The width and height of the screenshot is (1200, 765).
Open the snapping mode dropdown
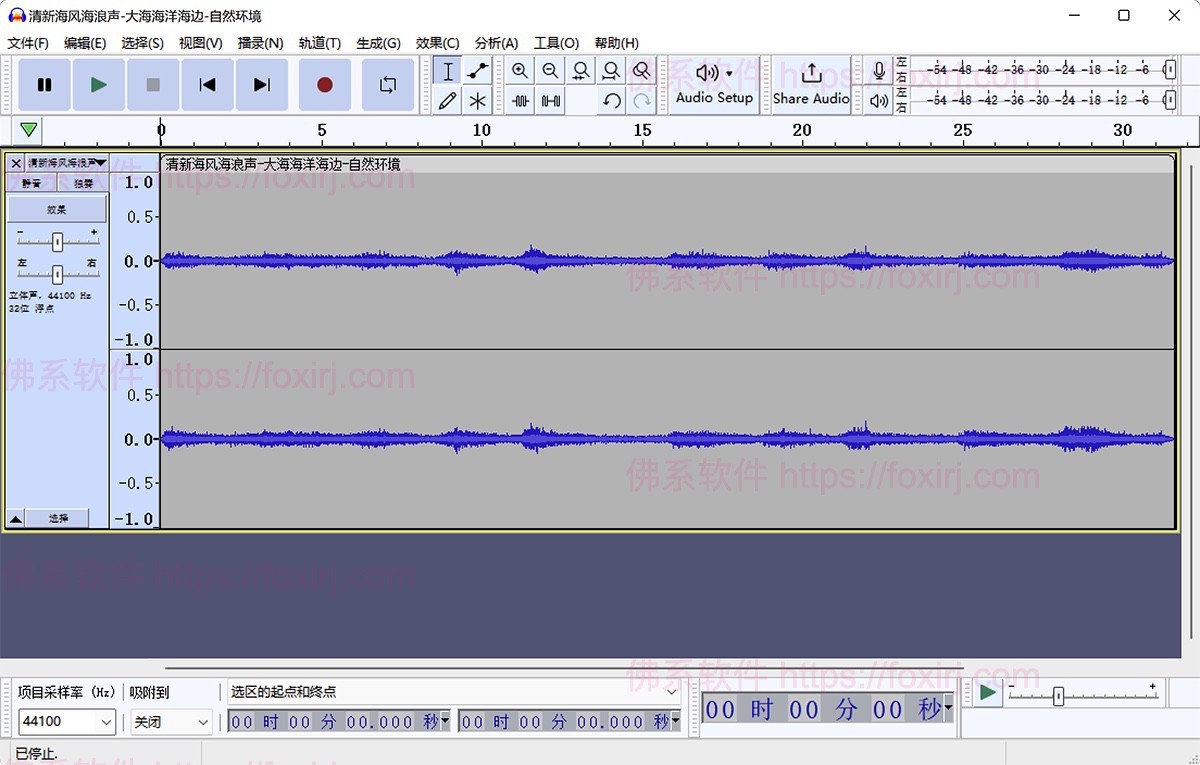click(169, 722)
